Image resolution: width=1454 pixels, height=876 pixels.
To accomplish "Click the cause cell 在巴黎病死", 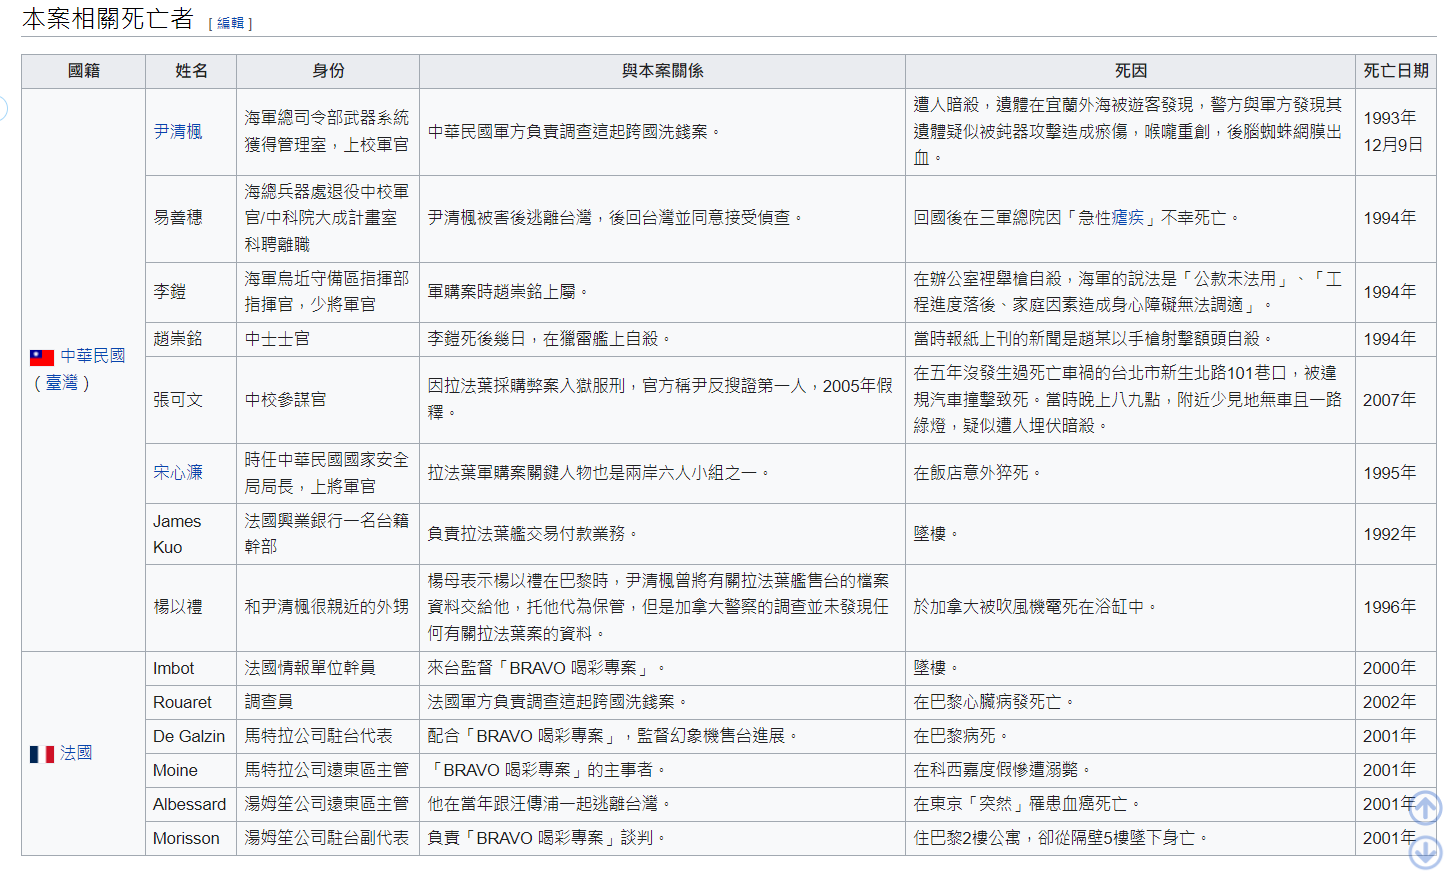I will tap(1131, 736).
